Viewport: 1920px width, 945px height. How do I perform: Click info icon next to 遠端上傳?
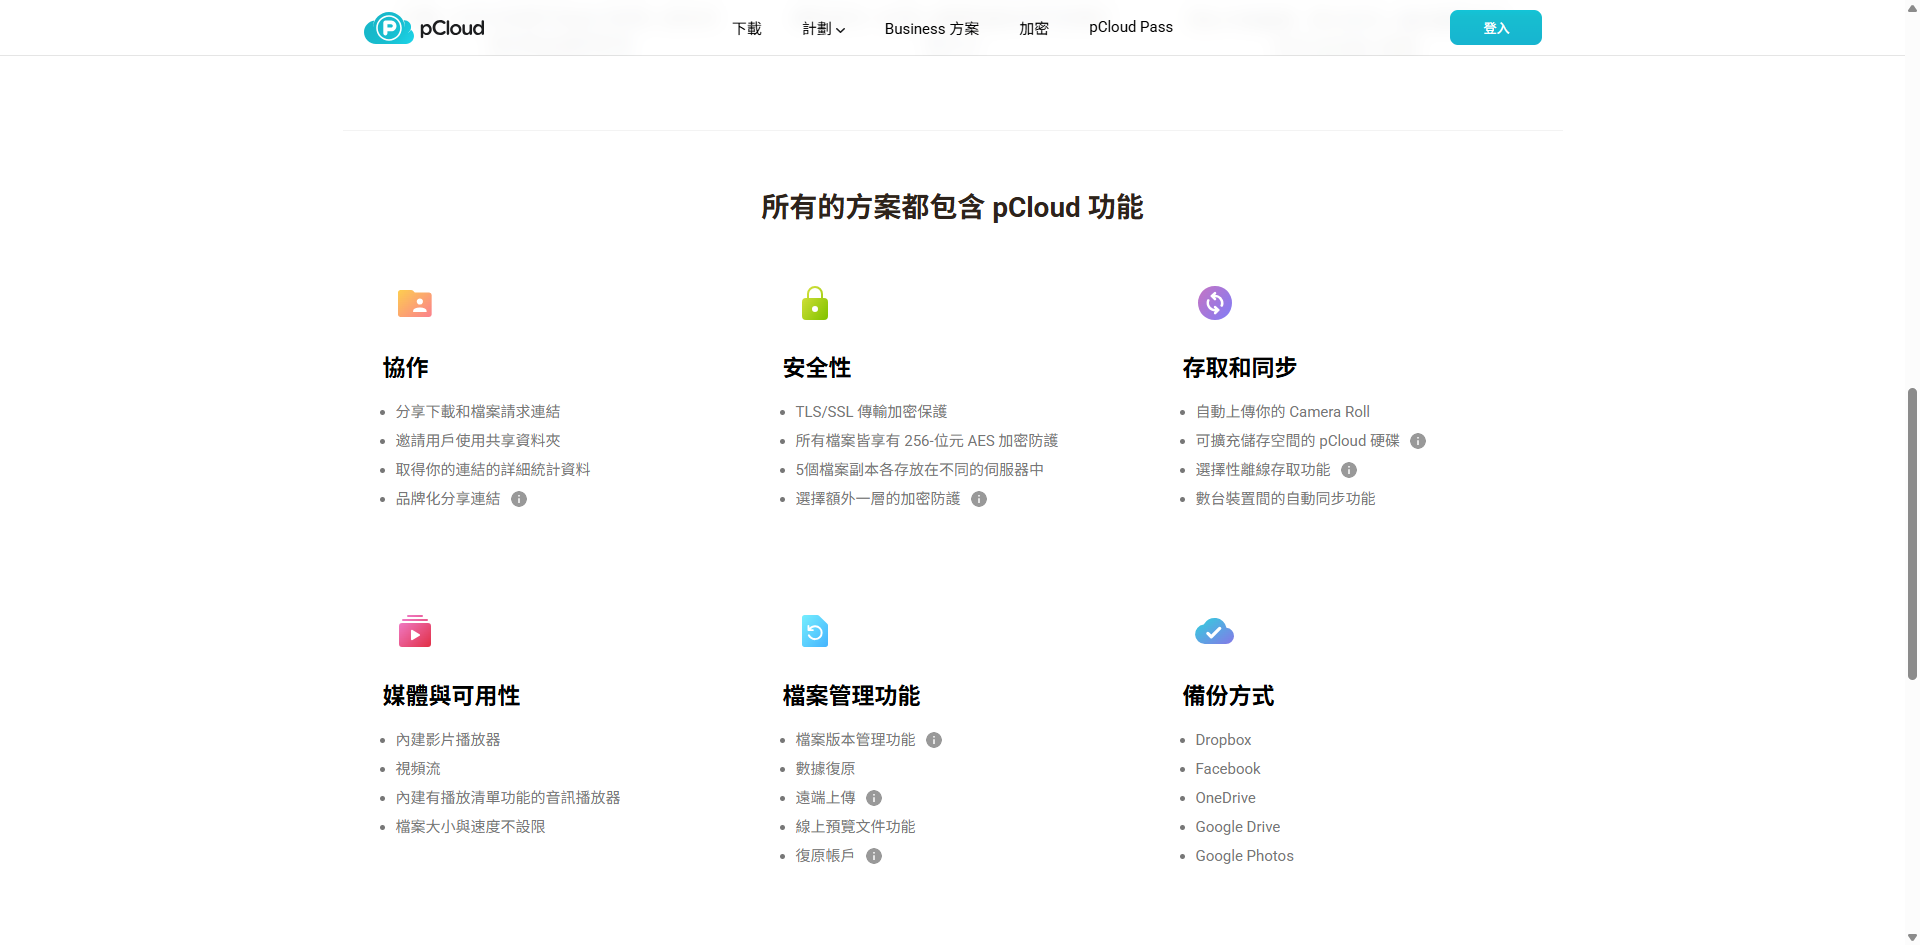tap(874, 798)
